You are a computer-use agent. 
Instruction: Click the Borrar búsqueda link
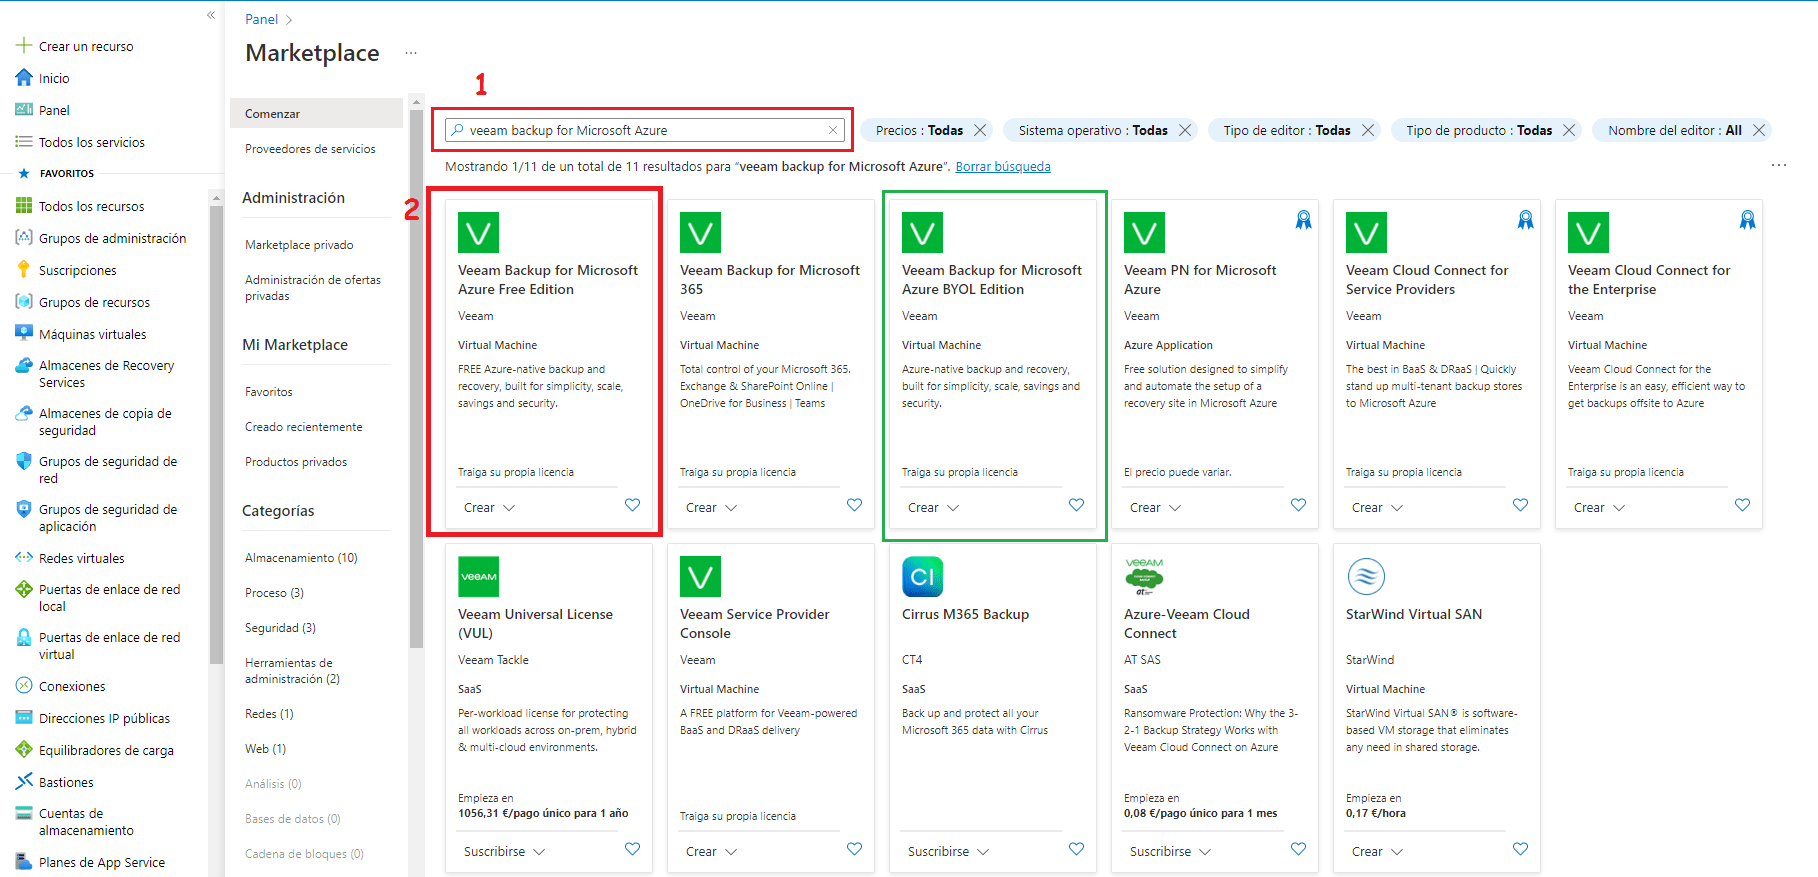pos(1003,167)
